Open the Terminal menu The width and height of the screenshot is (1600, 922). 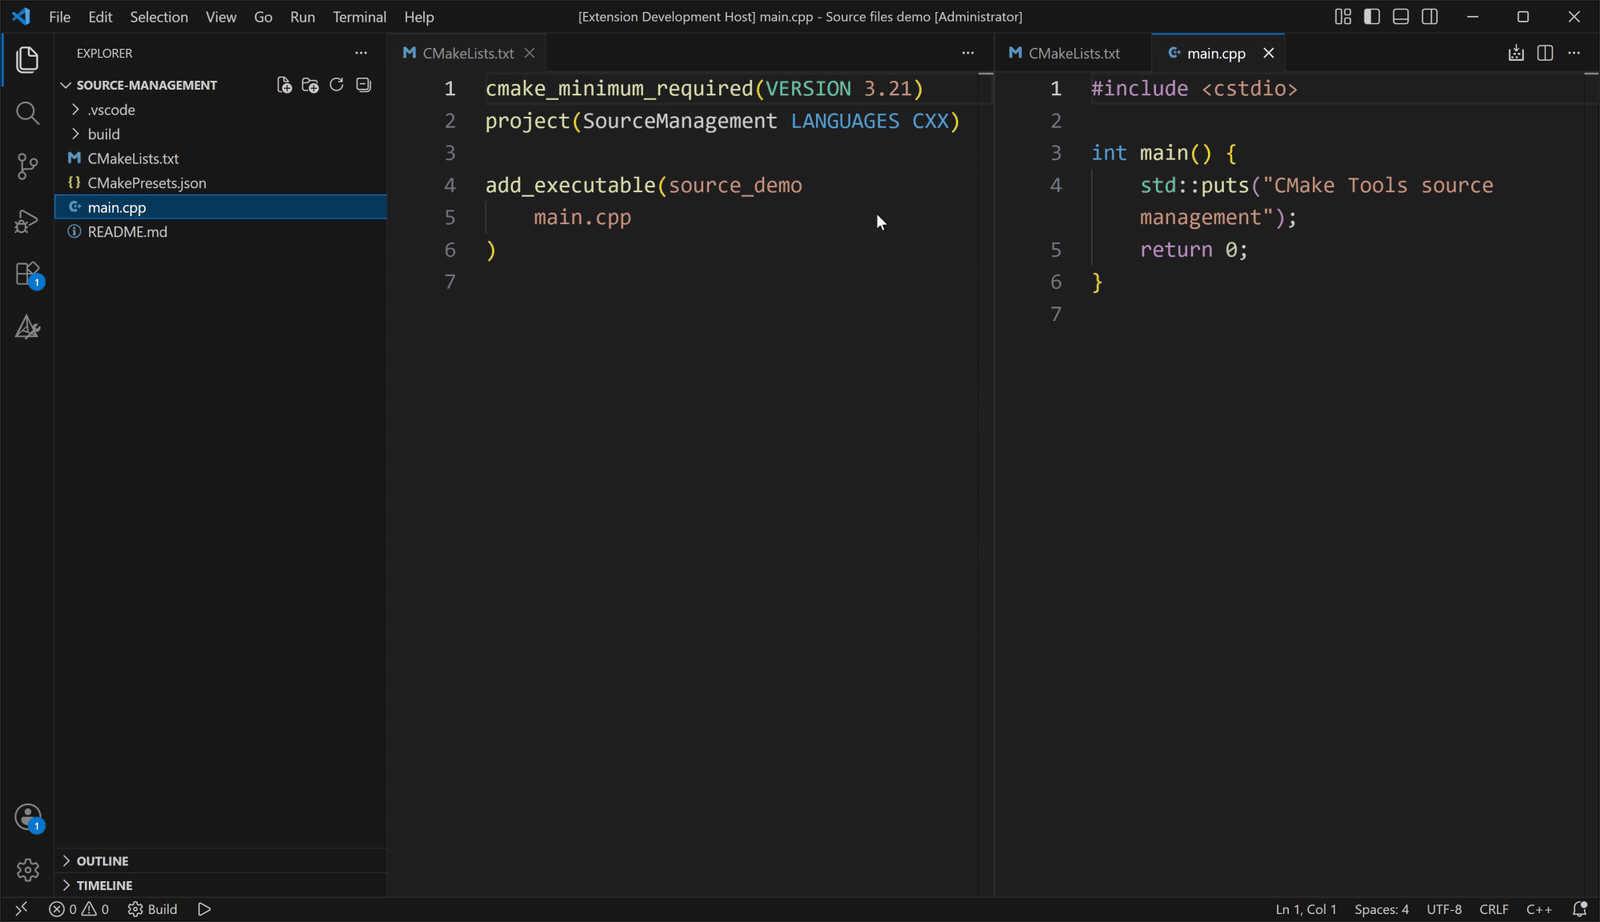[x=359, y=17]
